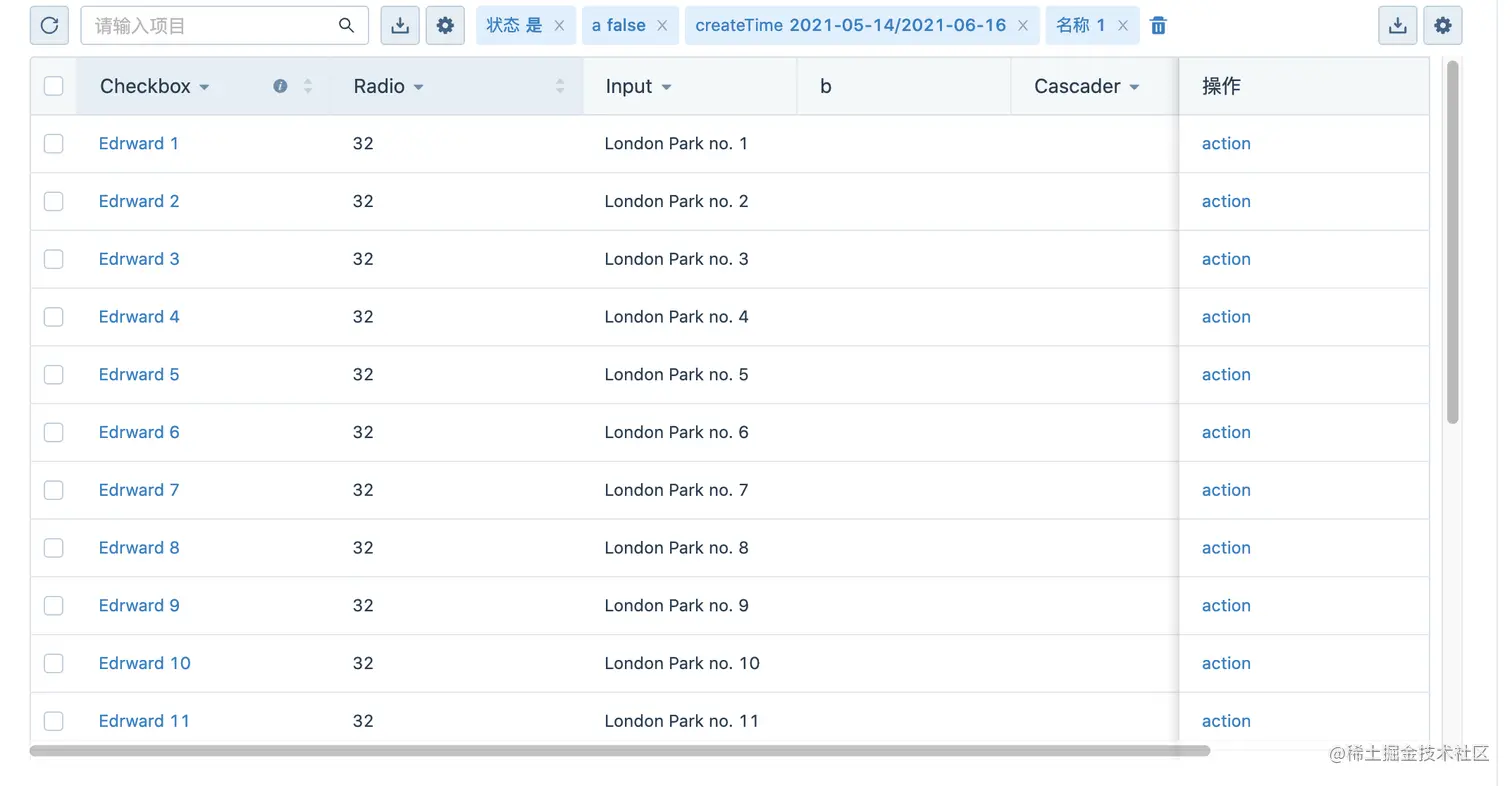This screenshot has height=786, width=1512.
Task: Check the Edrward 11 row checkbox
Action: coord(54,721)
